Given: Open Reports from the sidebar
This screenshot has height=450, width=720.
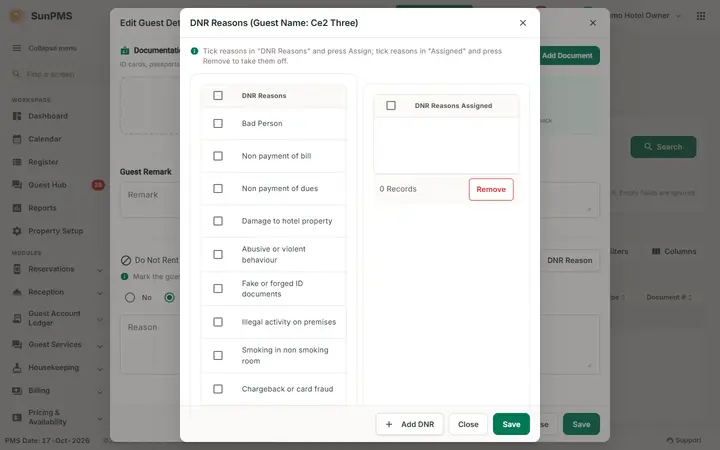Looking at the screenshot, I should 42,208.
